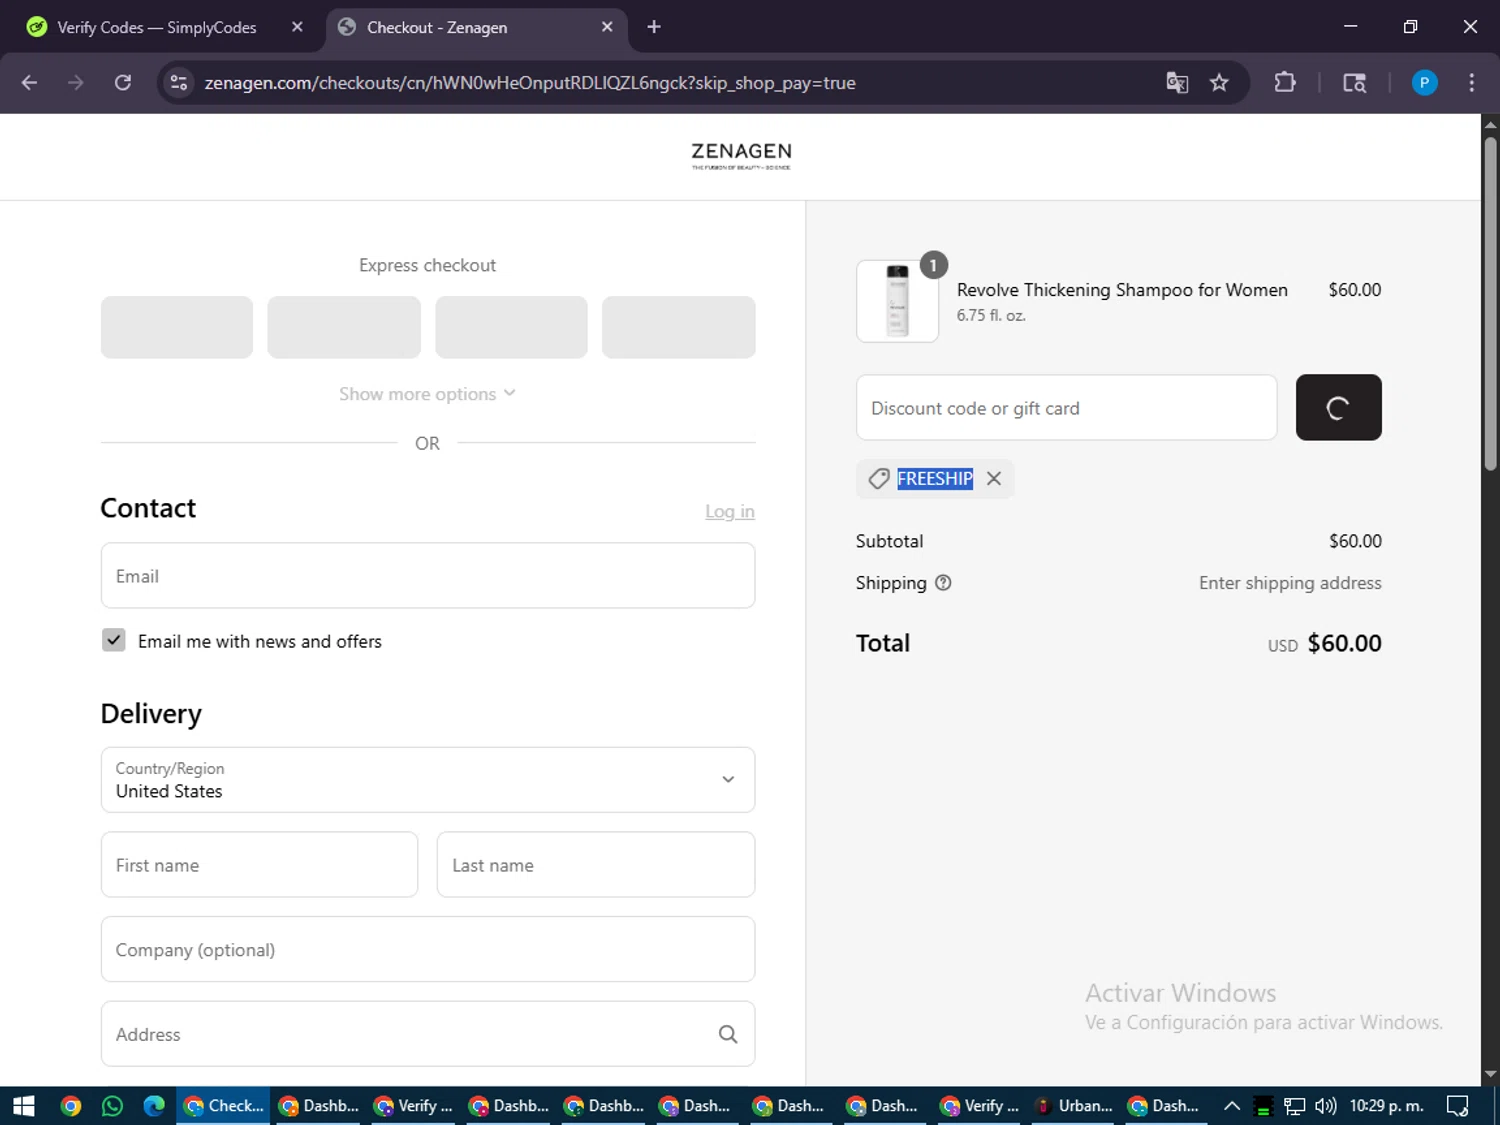Toggle Email me with news and offers
This screenshot has width=1500, height=1125.
(114, 640)
